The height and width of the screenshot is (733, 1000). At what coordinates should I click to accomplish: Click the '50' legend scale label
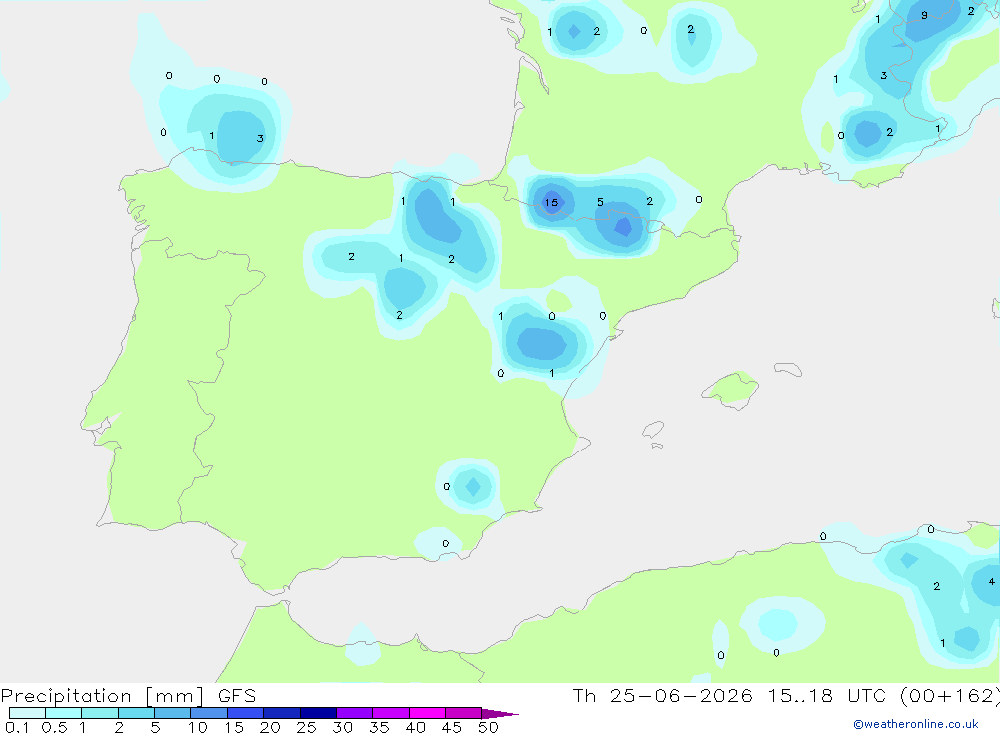488,727
